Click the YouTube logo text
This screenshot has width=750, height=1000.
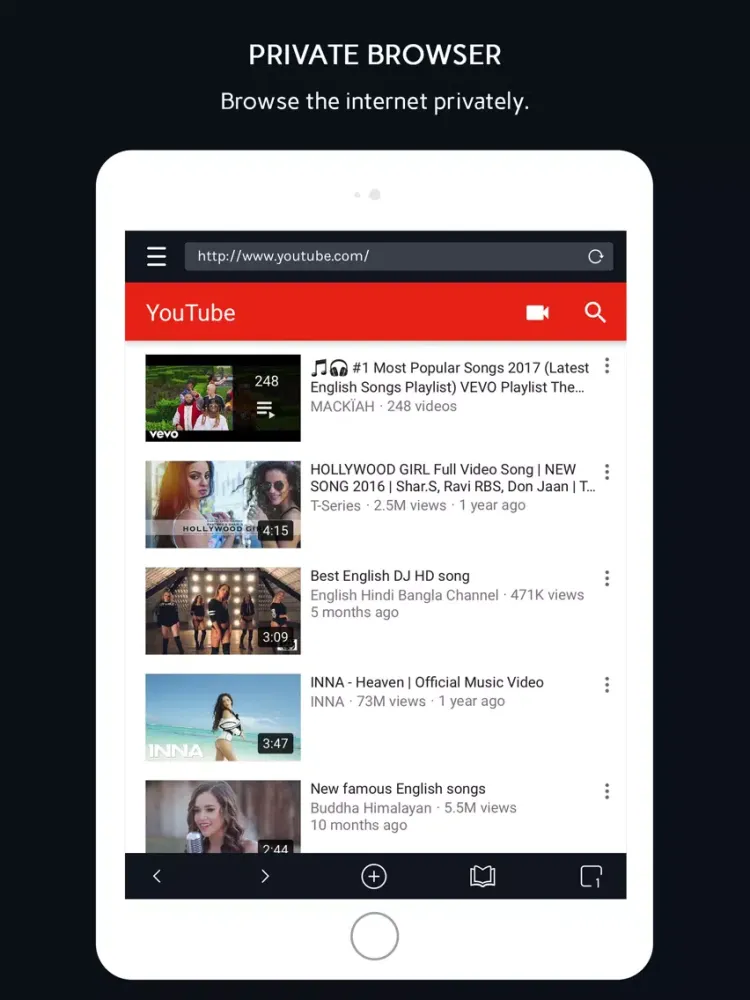191,312
